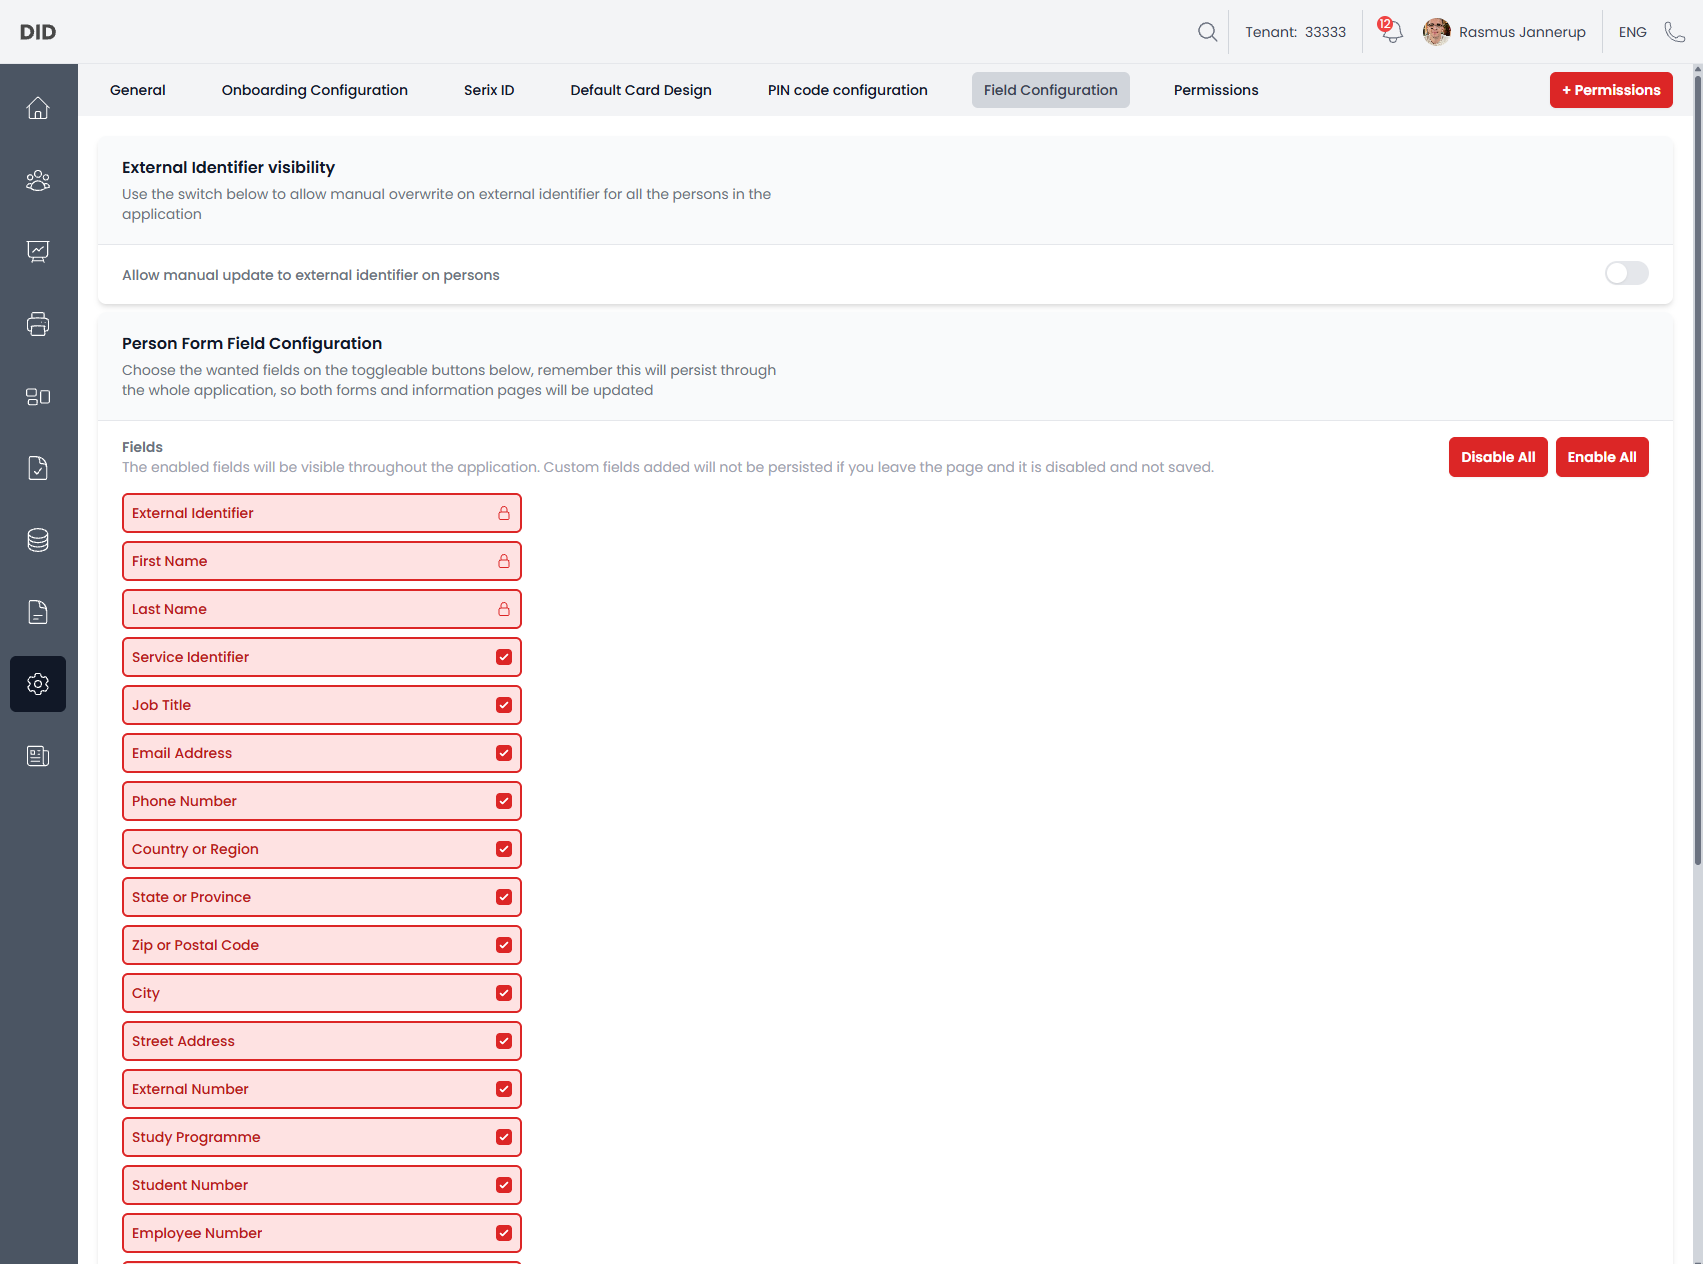
Task: Open the home icon in sidebar
Action: (38, 108)
